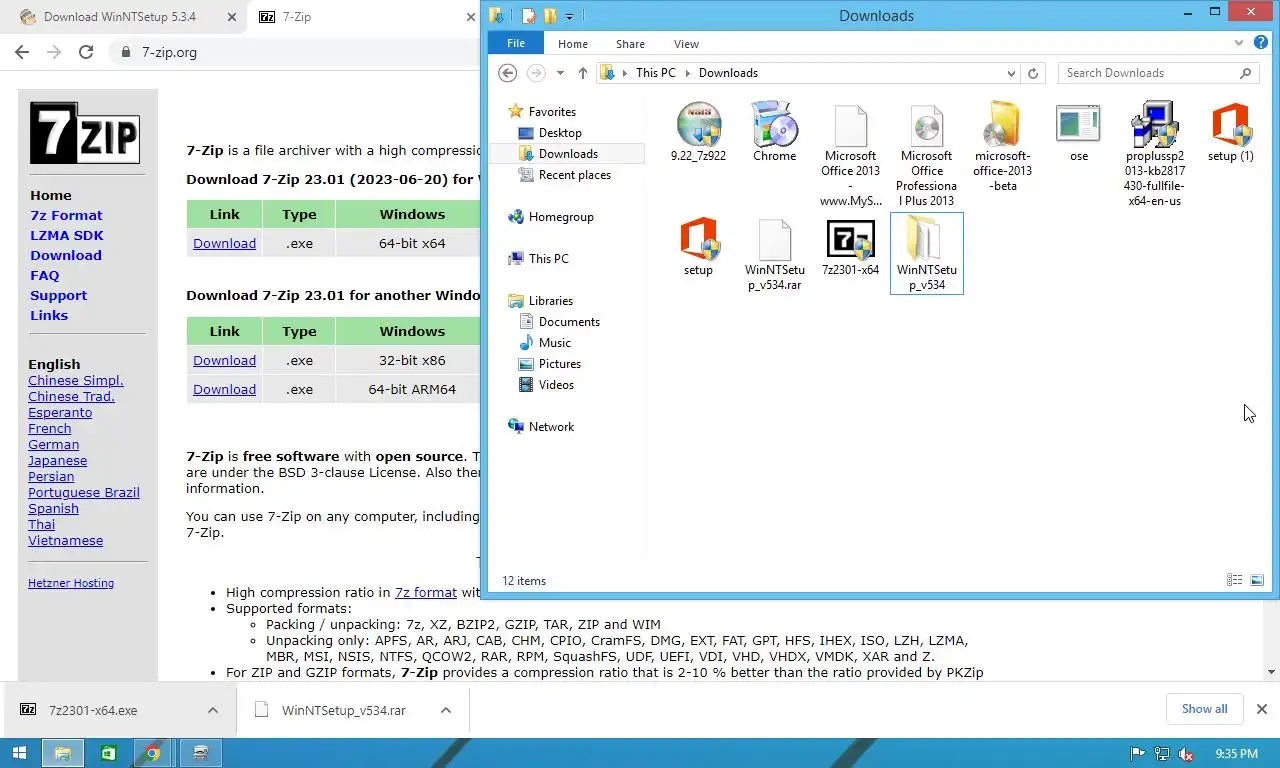The image size is (1280, 768).
Task: Open the Customize Quick Access Toolbar dropdown
Action: click(569, 16)
